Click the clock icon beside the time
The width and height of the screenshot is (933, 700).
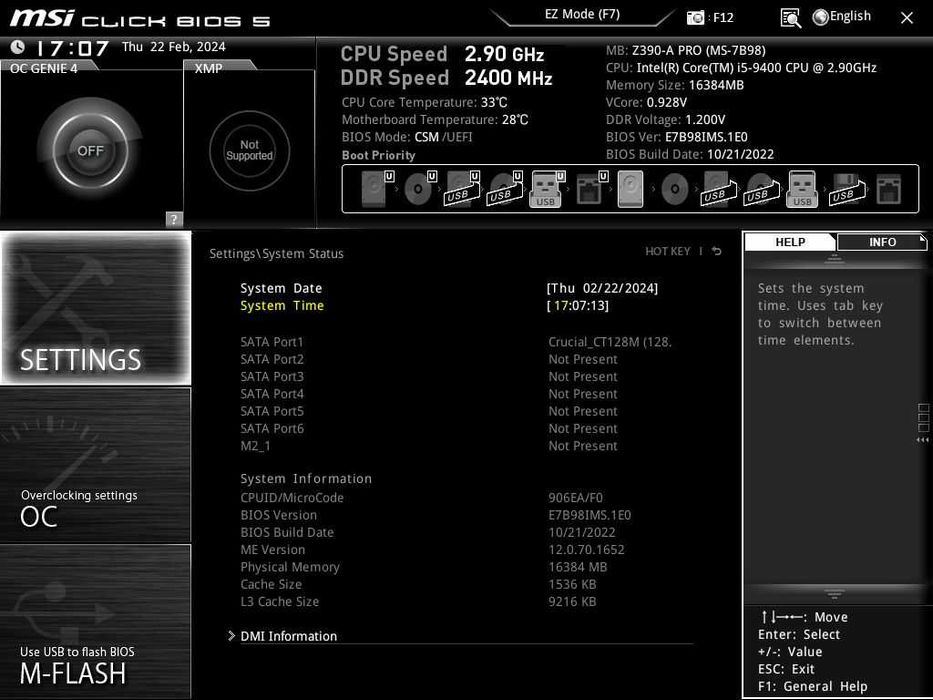(x=18, y=46)
